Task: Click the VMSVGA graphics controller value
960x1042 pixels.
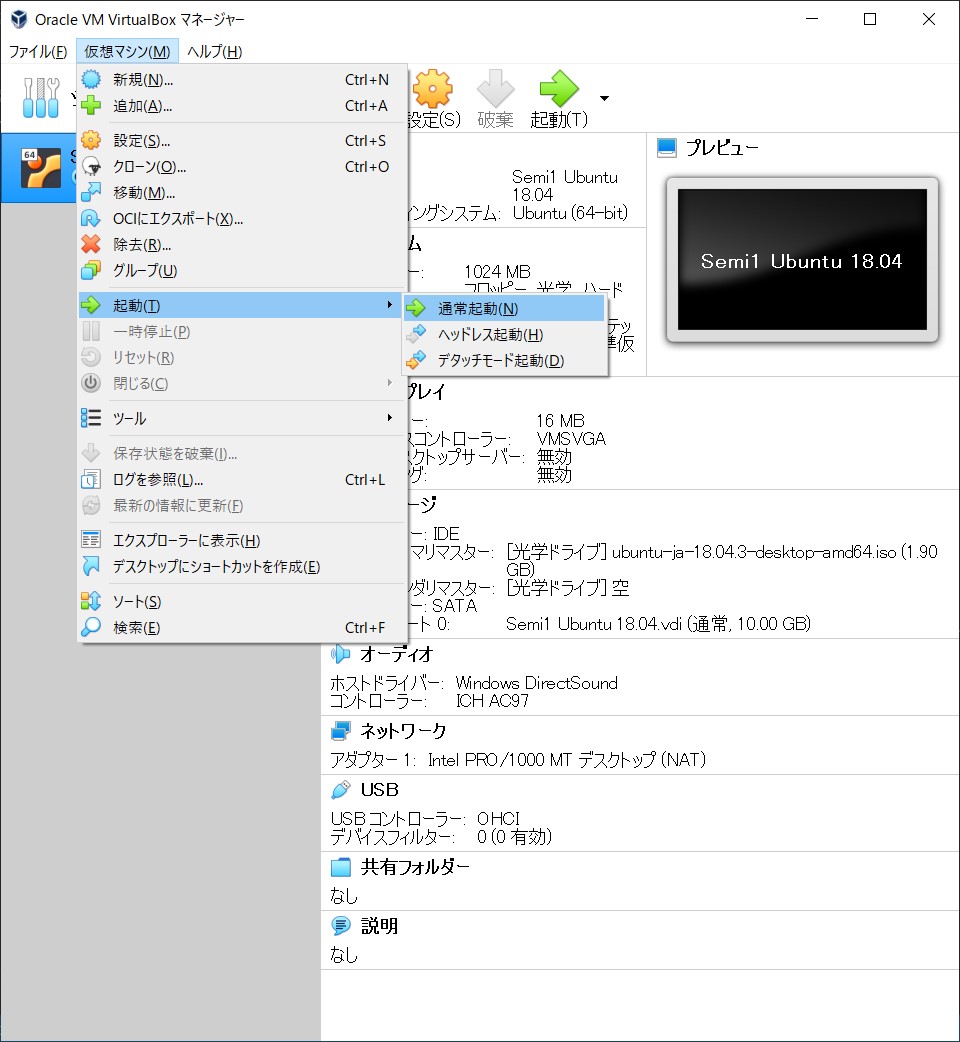Action: pyautogui.click(x=571, y=439)
